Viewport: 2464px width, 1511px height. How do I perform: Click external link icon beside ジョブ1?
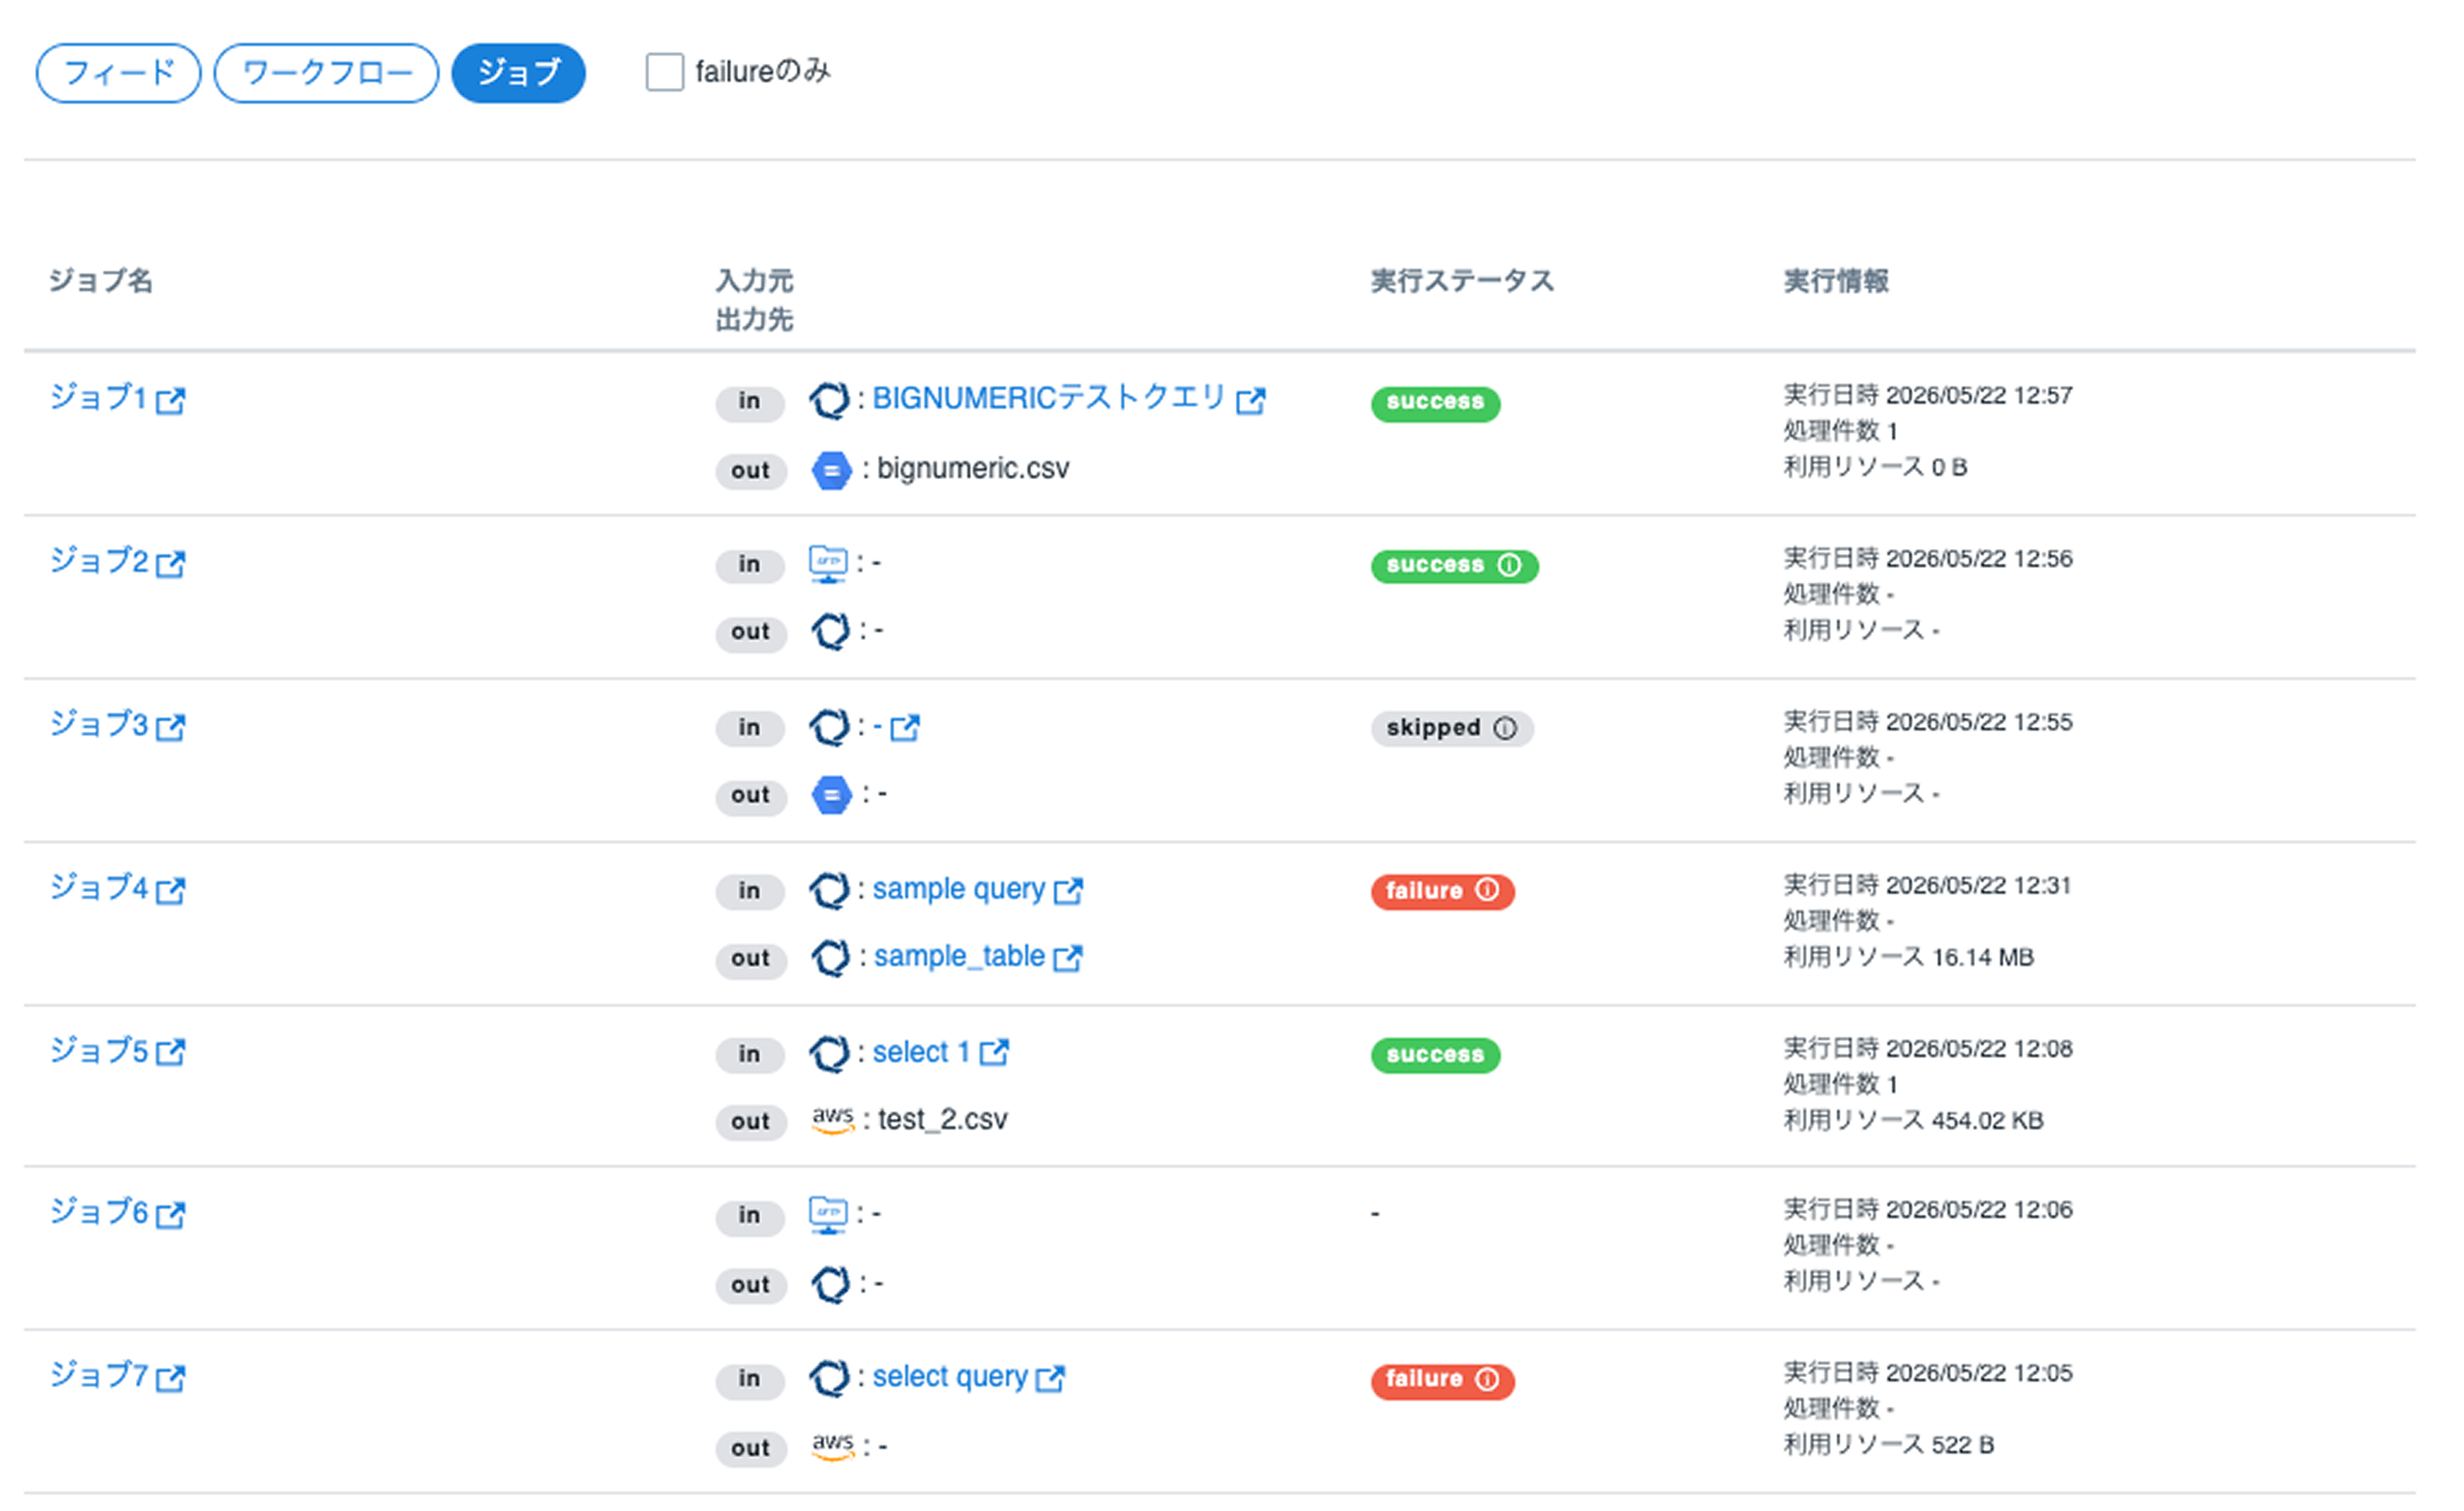point(171,401)
